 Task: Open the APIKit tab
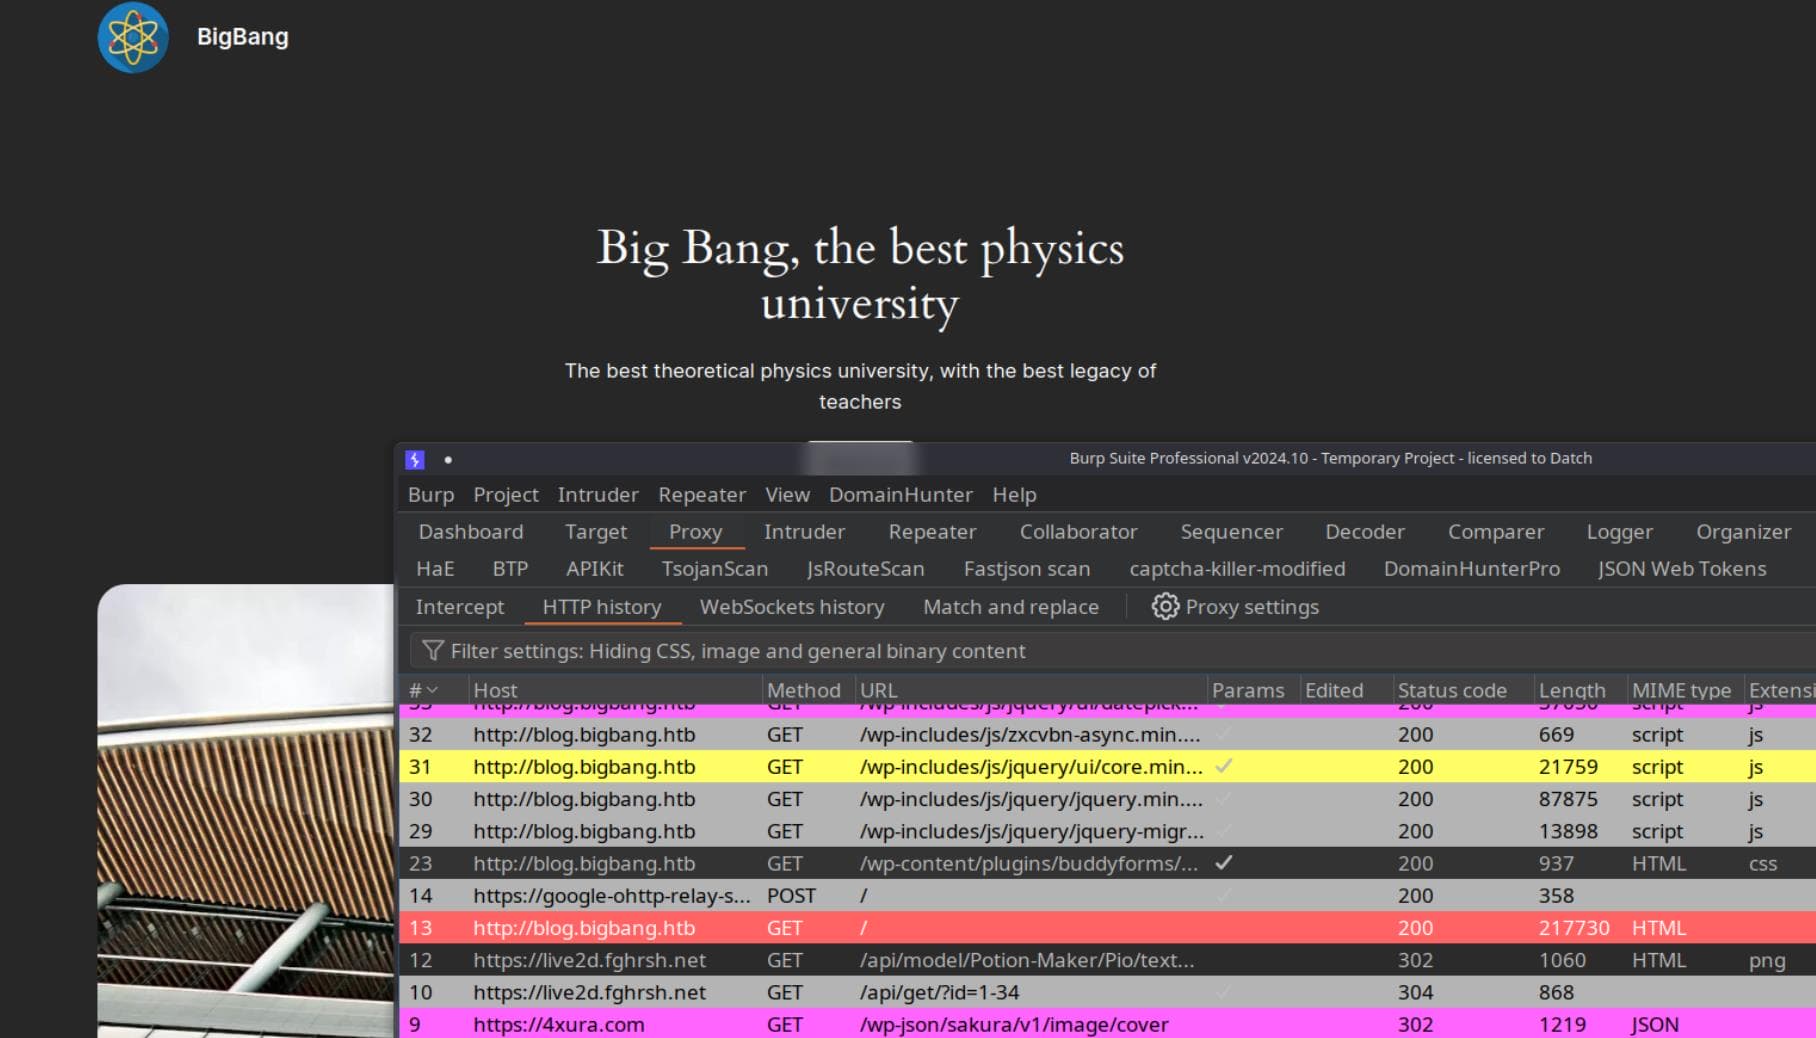tap(595, 569)
